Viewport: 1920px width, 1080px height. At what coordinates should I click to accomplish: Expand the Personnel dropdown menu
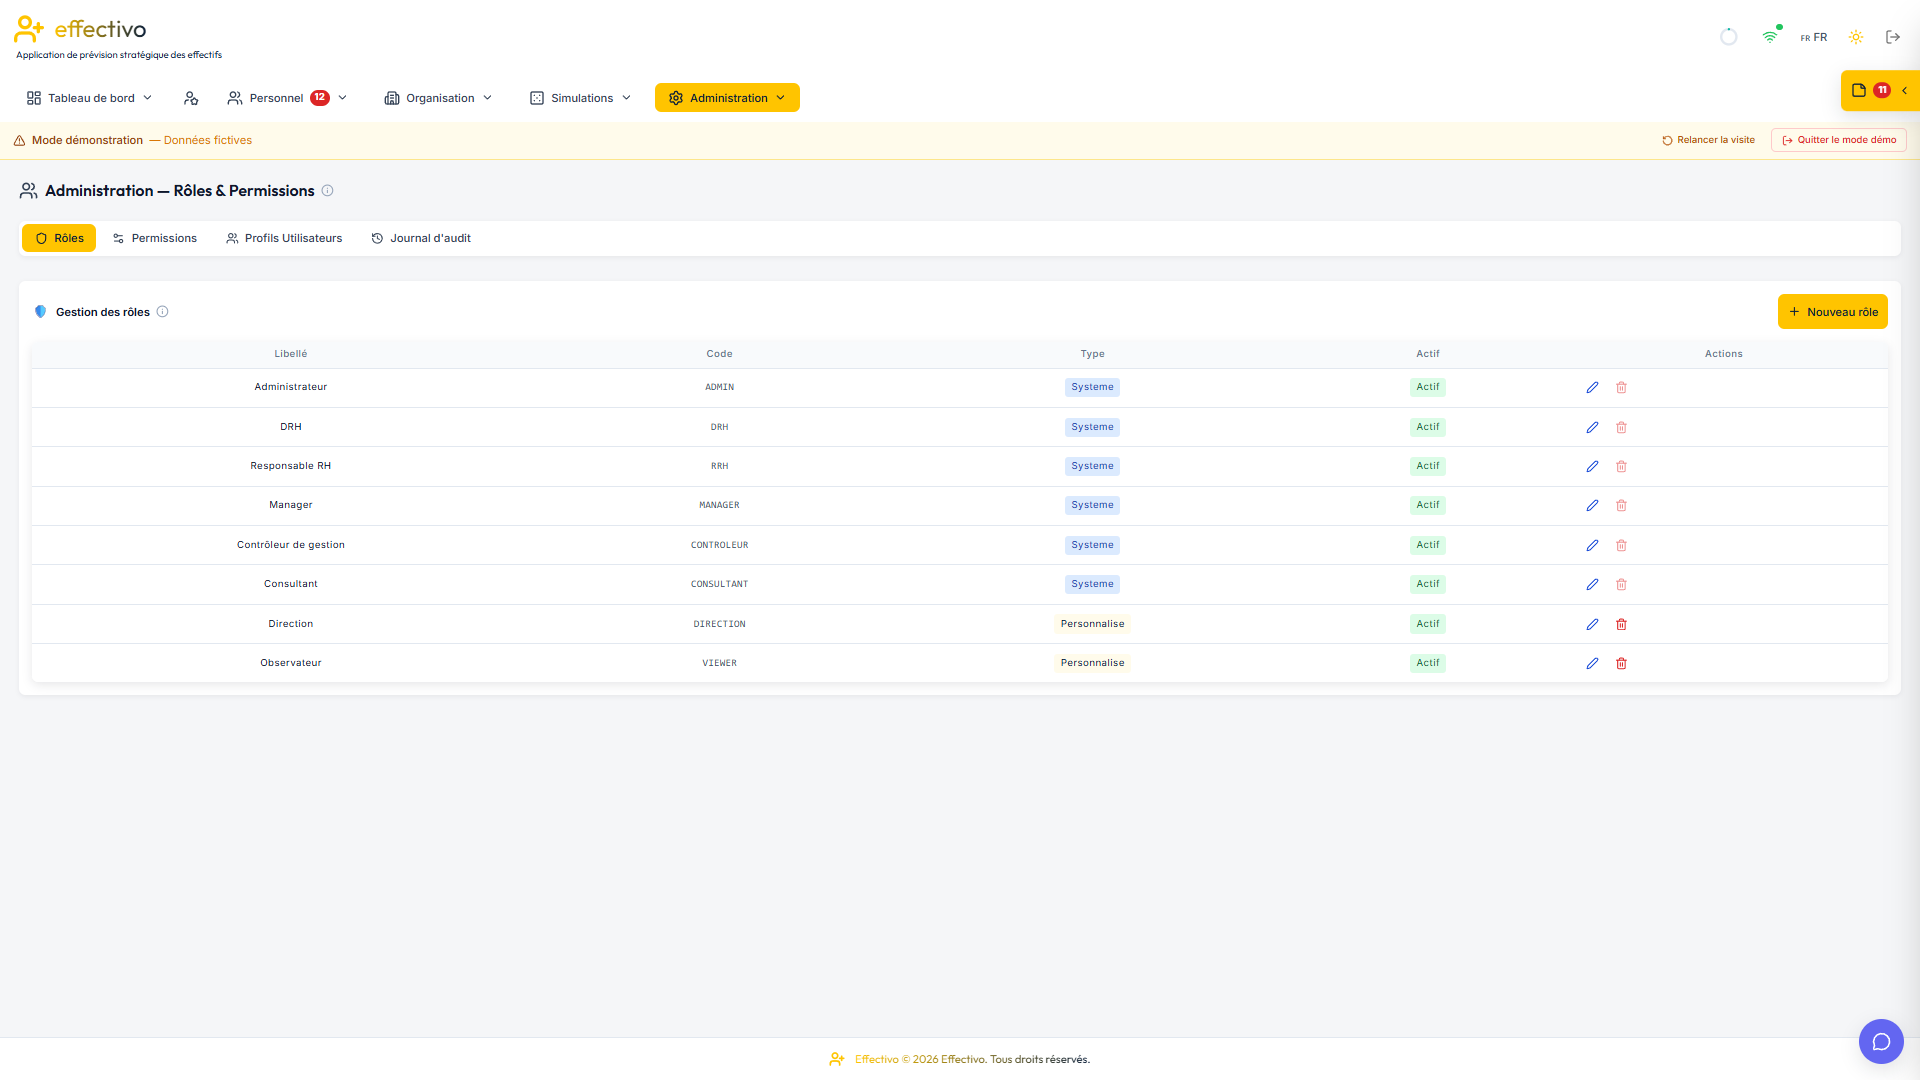tap(288, 98)
